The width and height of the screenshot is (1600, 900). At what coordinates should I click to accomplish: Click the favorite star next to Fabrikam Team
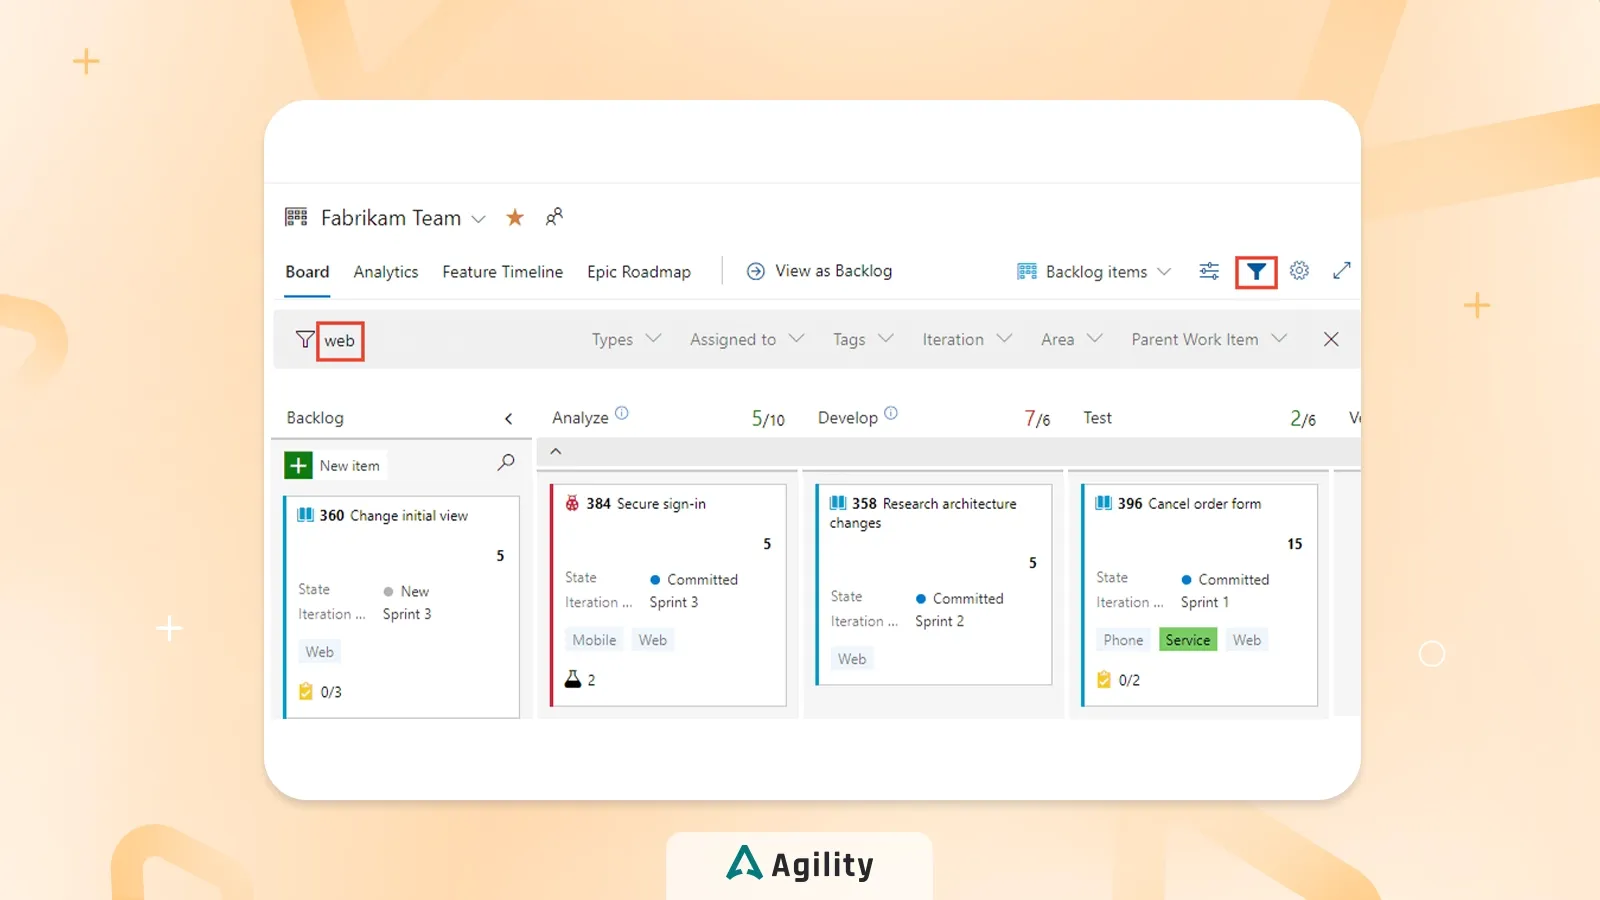point(514,217)
